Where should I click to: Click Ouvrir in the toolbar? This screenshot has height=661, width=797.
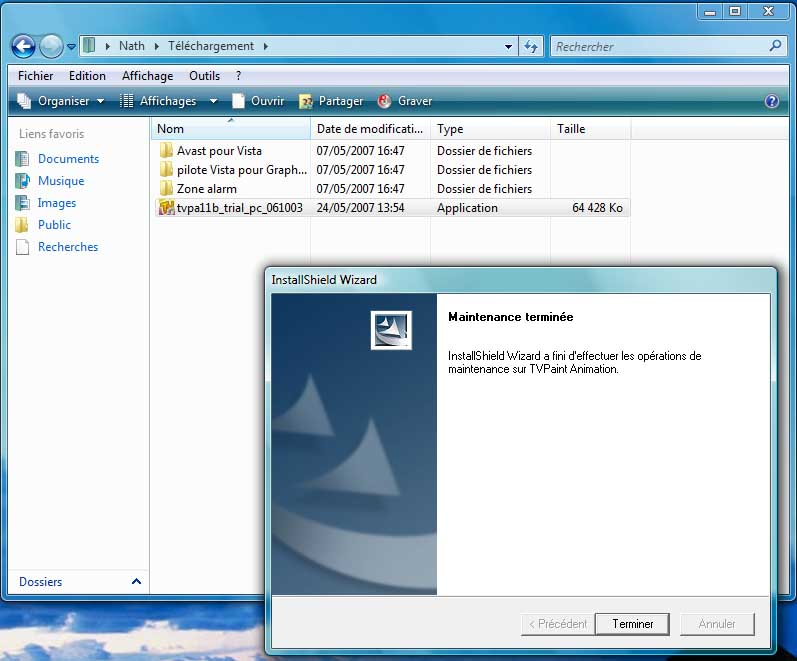click(x=258, y=101)
